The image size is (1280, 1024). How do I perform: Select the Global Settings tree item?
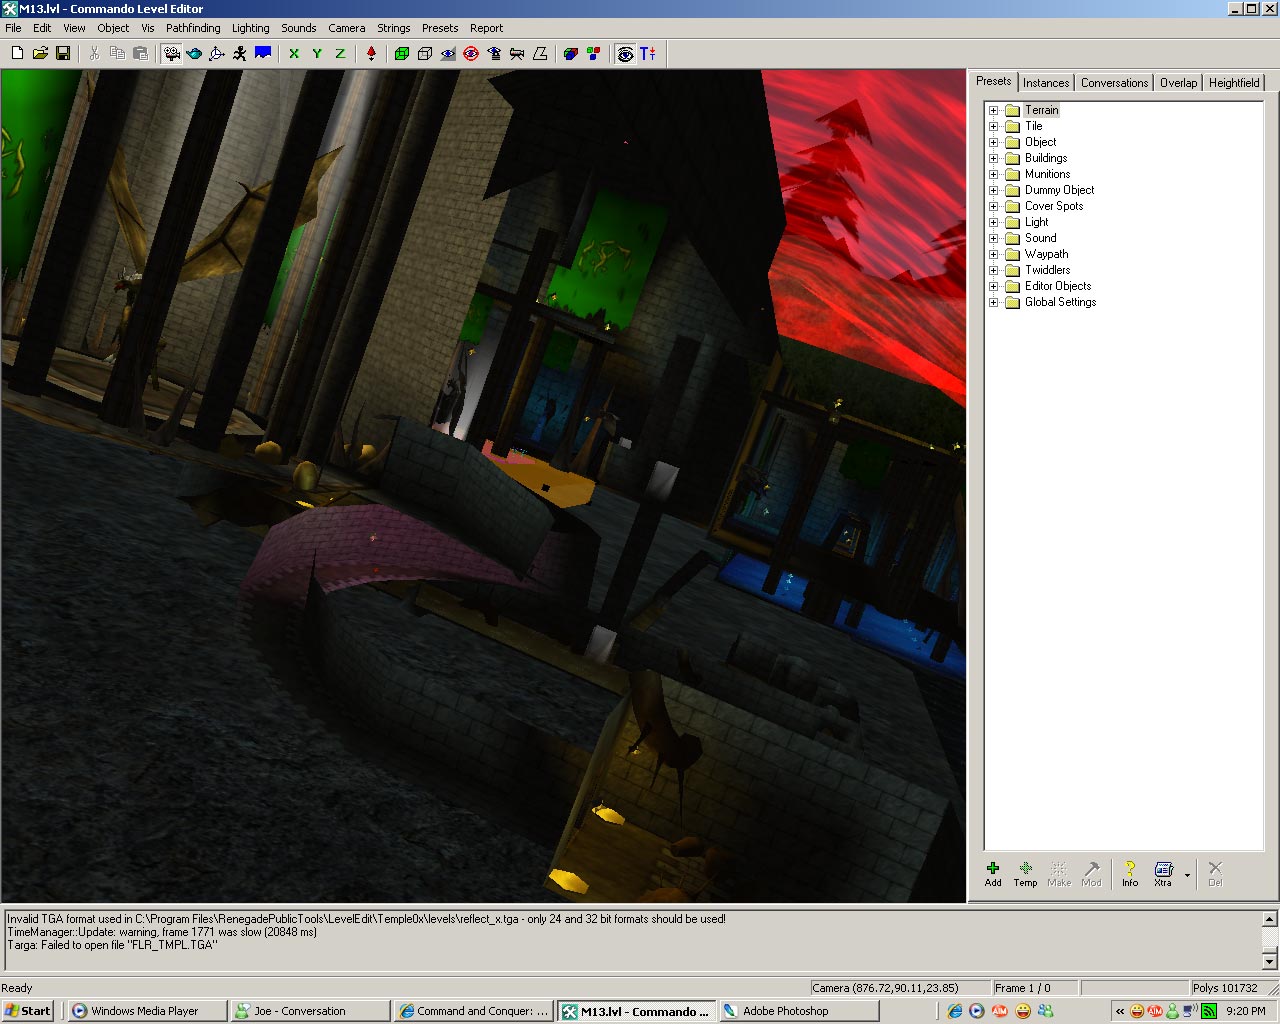(x=1060, y=302)
